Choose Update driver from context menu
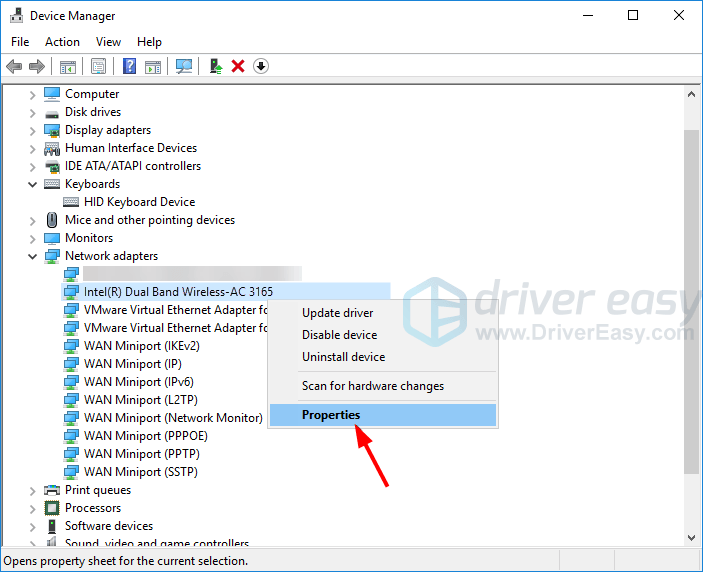This screenshot has height=572, width=703. [383, 313]
